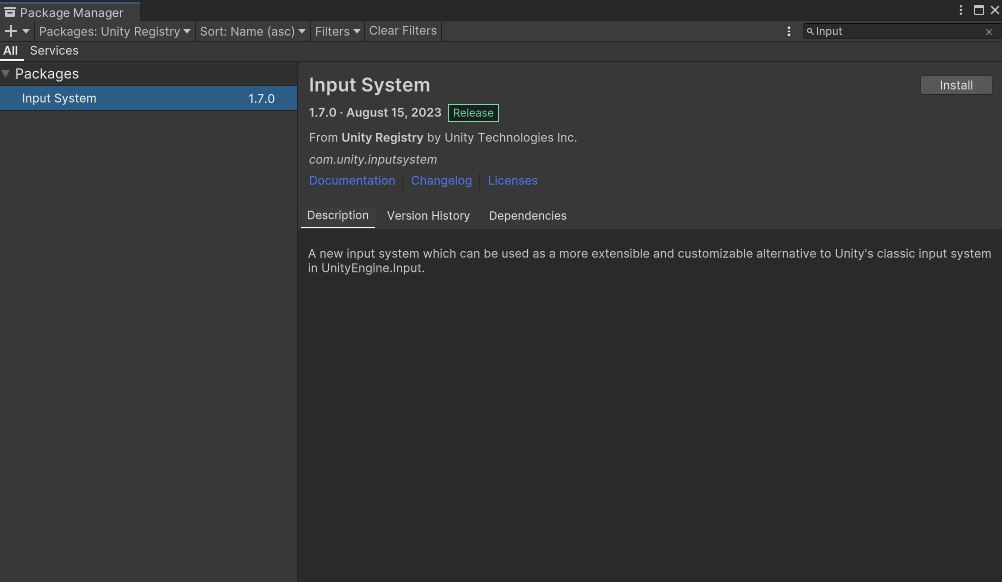The height and width of the screenshot is (582, 1002).
Task: Click the plus add package icon
Action: tap(11, 31)
